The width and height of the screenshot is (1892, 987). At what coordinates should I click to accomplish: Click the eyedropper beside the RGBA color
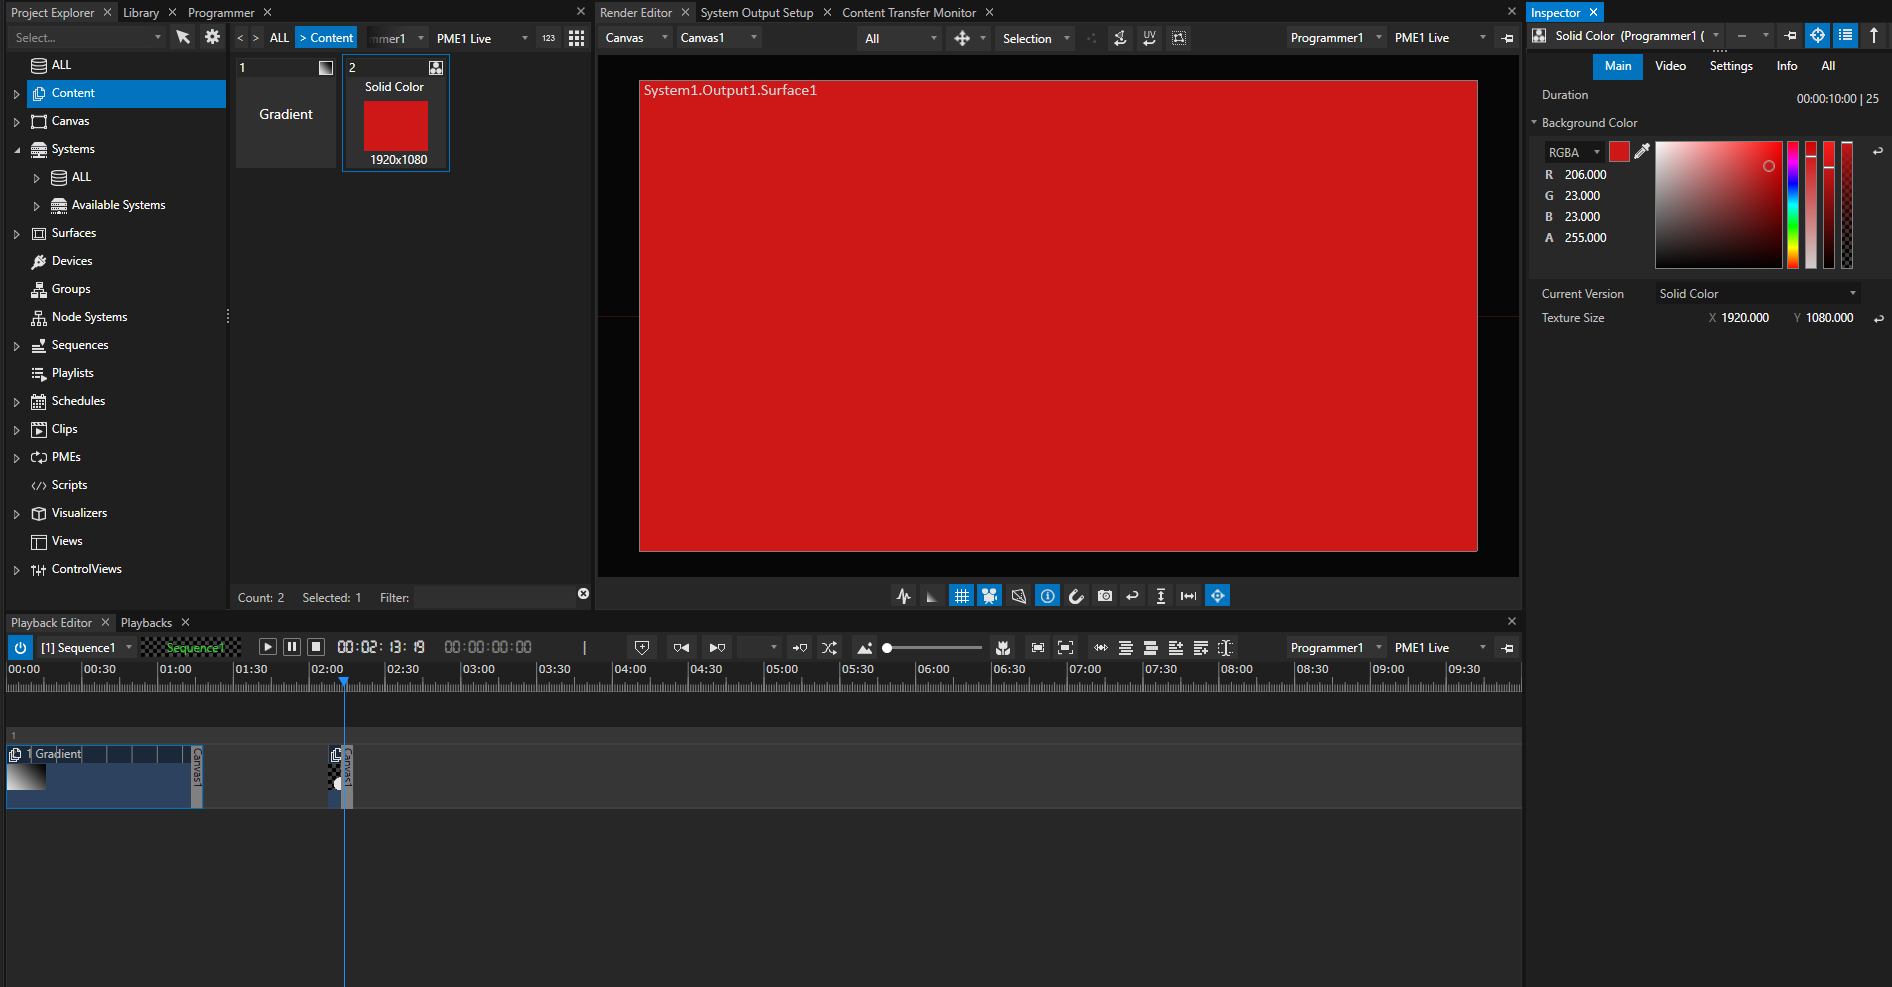tap(1643, 151)
